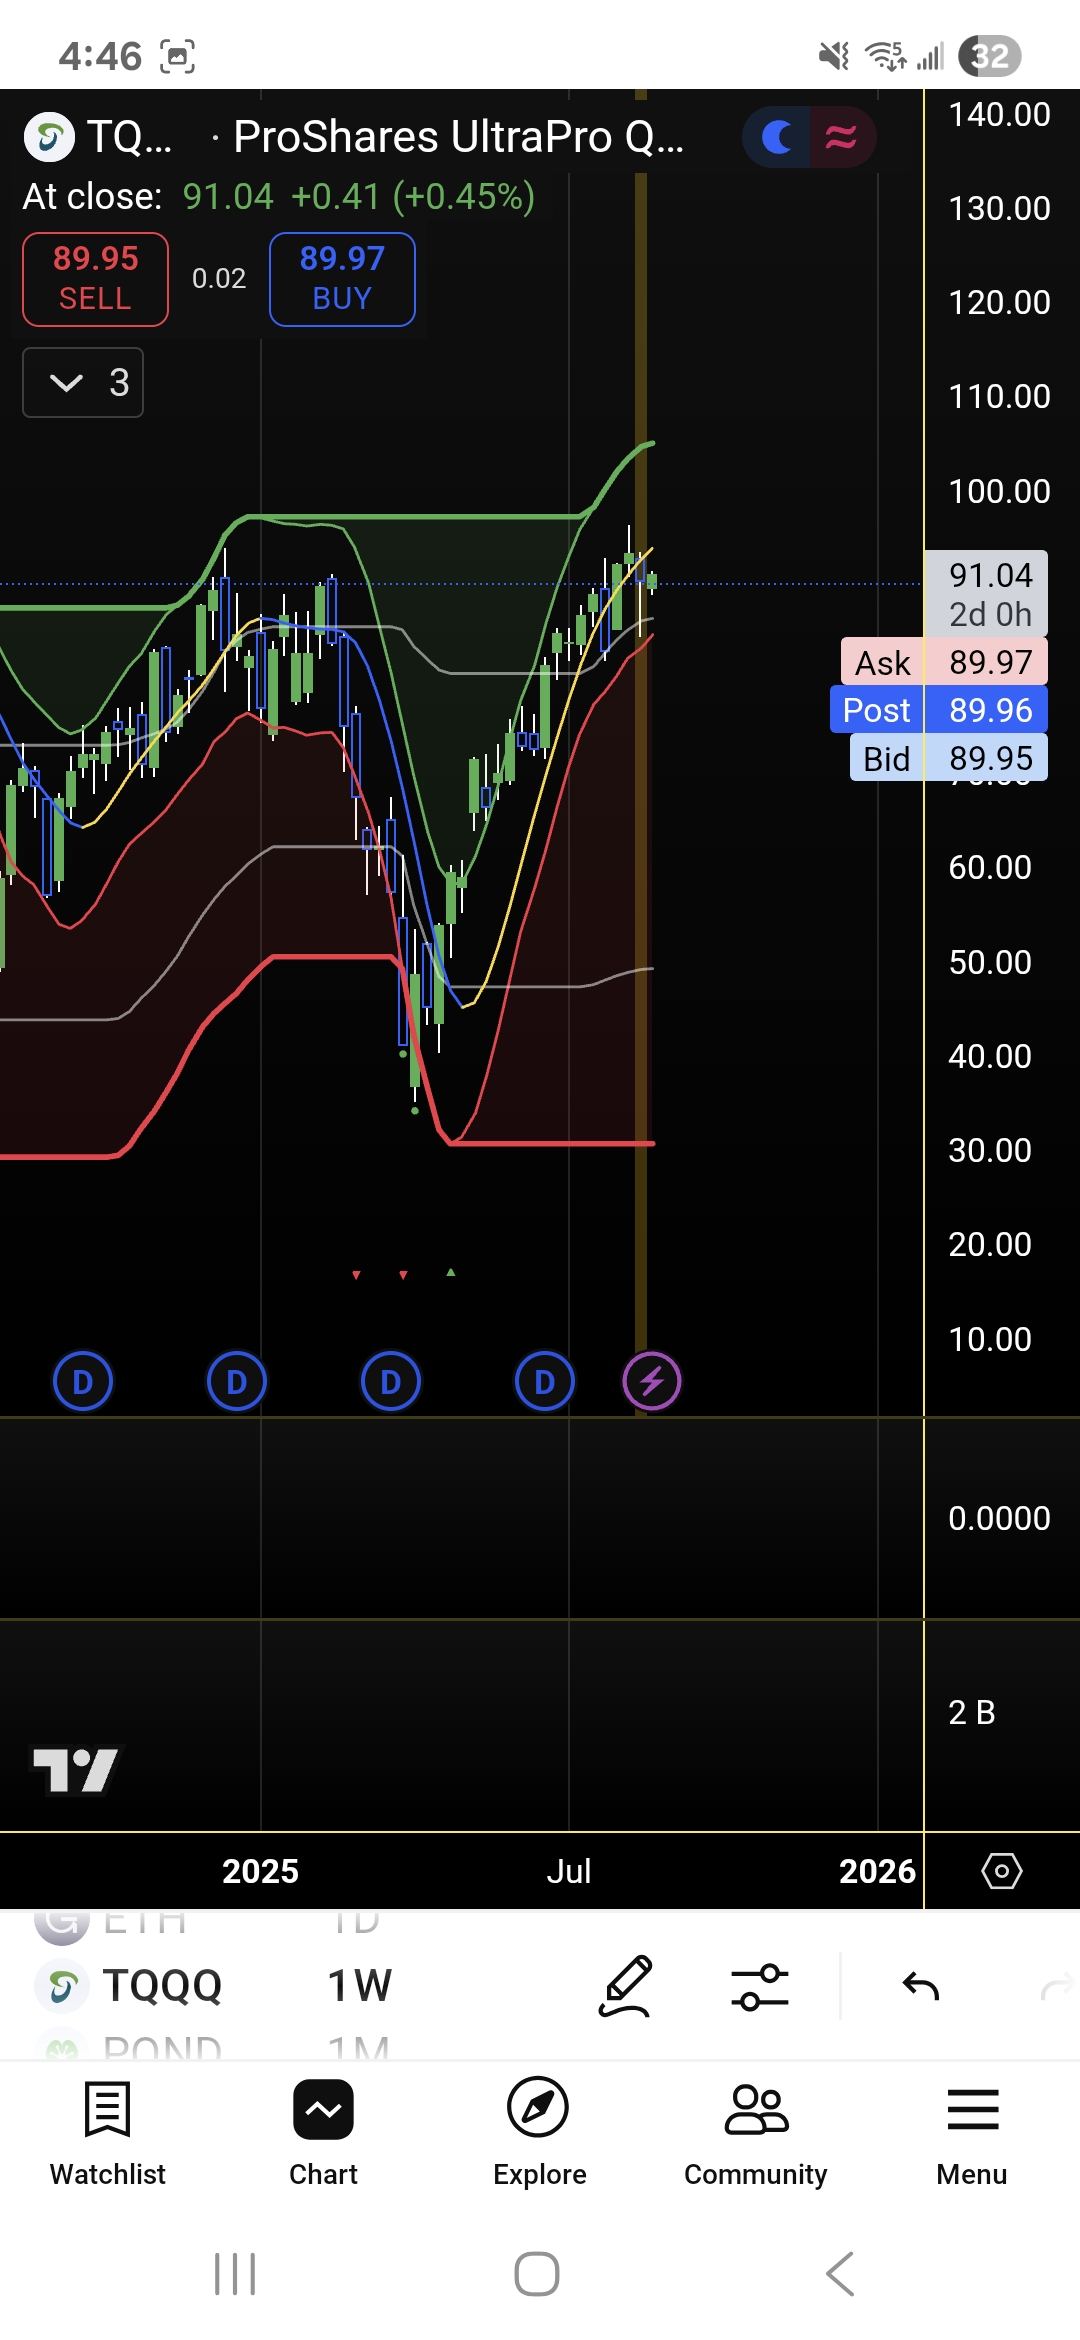Image resolution: width=1080 pixels, height=2340 pixels.
Task: Tap the TradingView logo on the chart
Action: tap(75, 1770)
